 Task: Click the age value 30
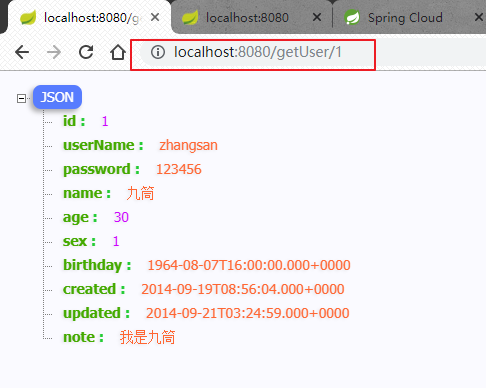(121, 217)
